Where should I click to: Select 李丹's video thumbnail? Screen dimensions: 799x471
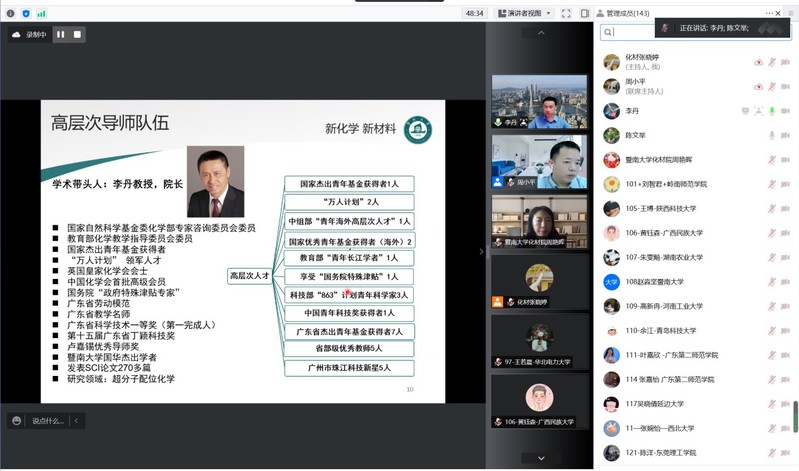point(539,101)
